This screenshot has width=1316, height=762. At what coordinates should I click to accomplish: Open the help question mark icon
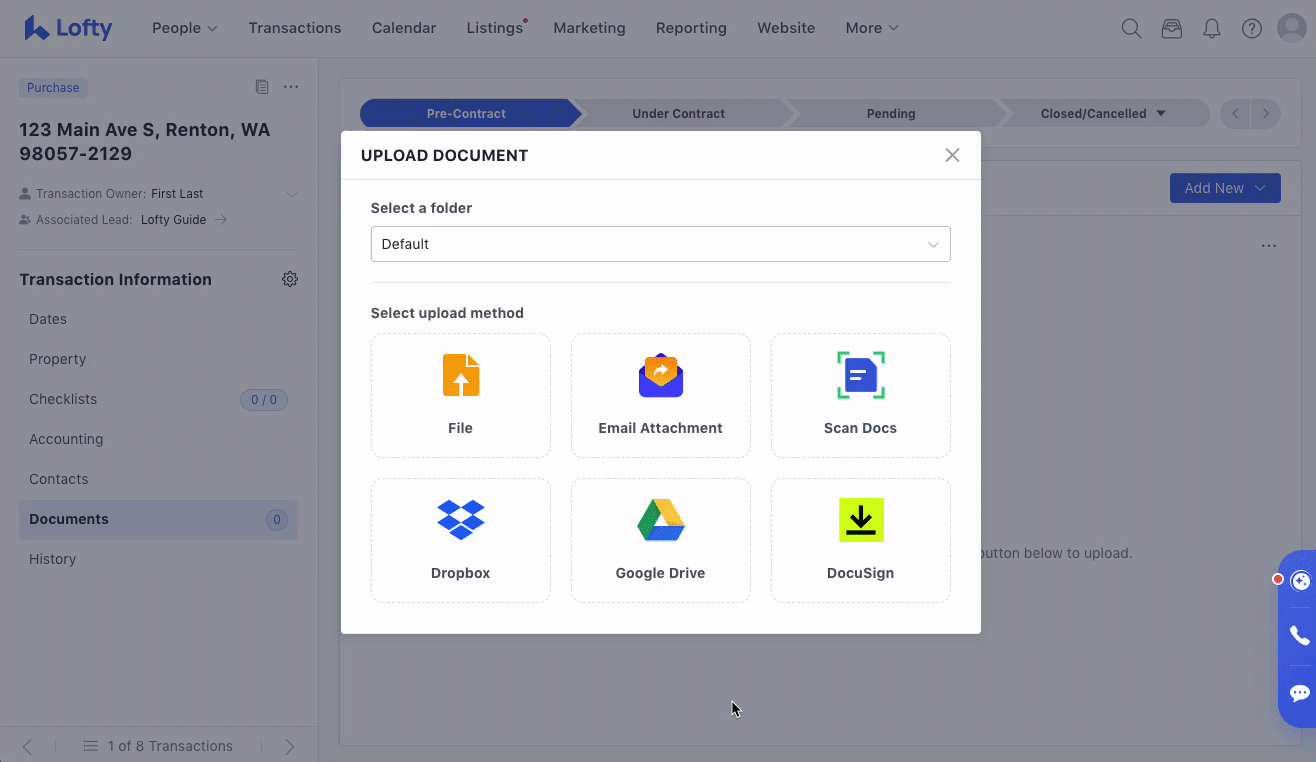[x=1251, y=28]
